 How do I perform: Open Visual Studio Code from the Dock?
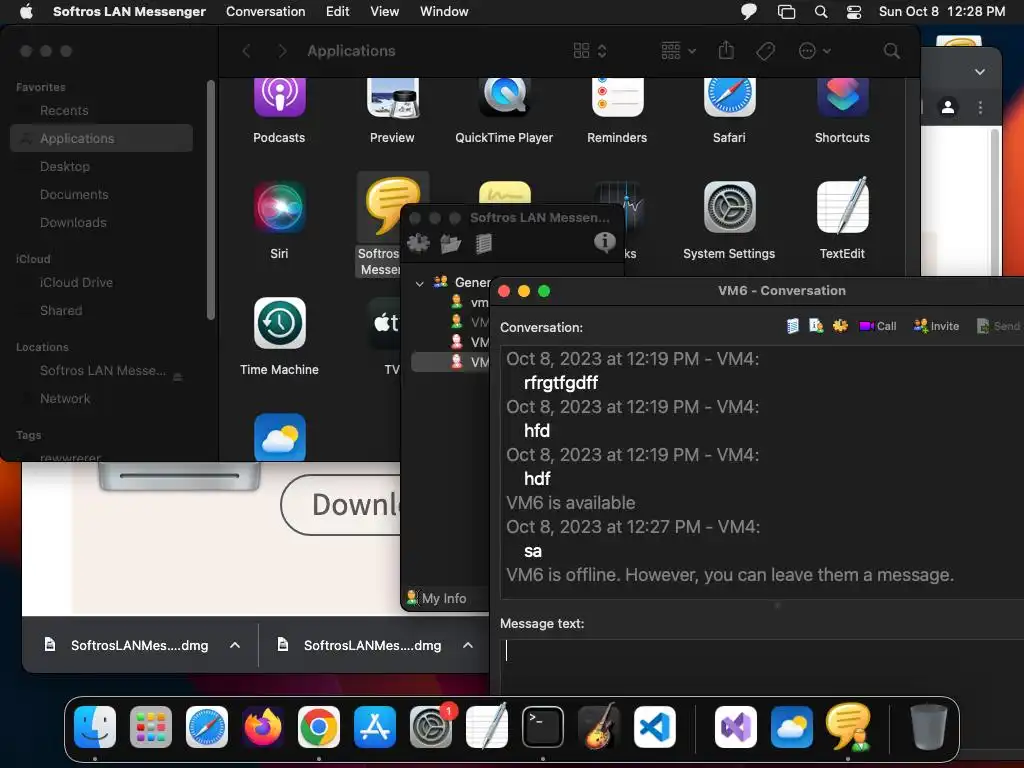pyautogui.click(x=655, y=726)
